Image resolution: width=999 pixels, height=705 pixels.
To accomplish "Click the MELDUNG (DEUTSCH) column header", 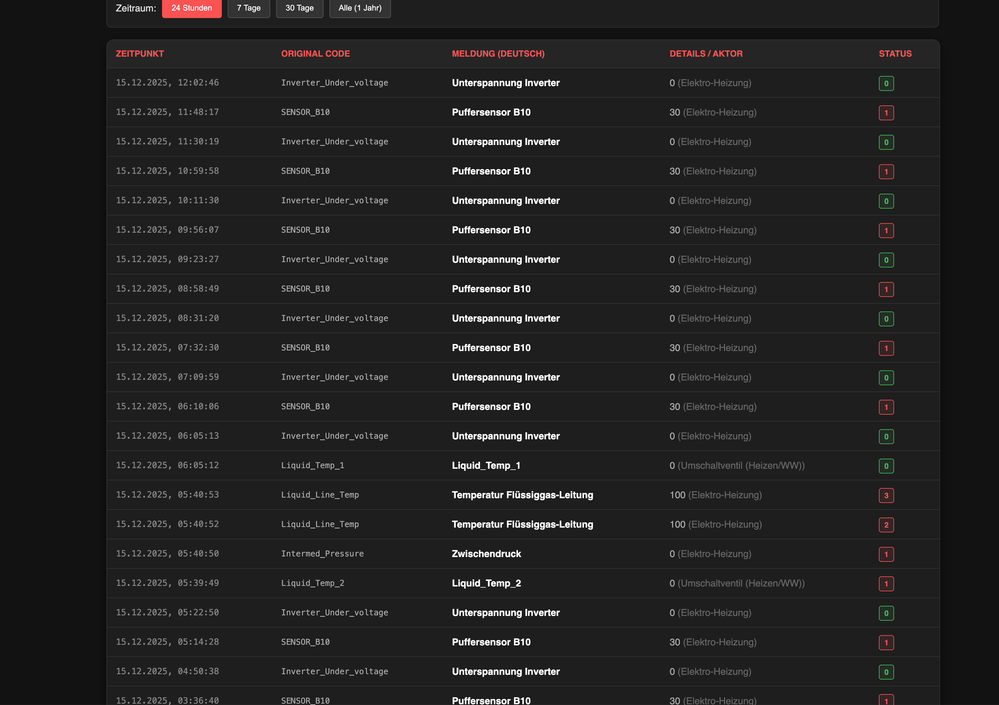I will coord(498,54).
